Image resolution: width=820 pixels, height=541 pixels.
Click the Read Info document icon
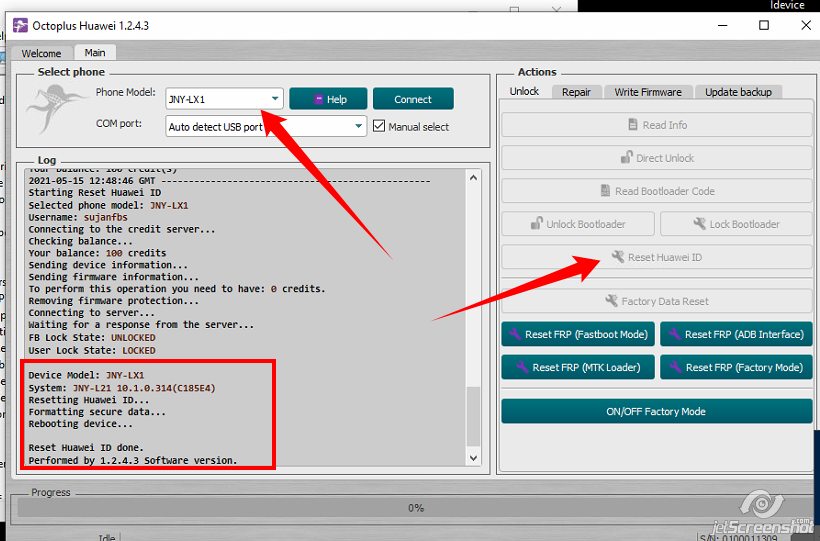click(633, 125)
